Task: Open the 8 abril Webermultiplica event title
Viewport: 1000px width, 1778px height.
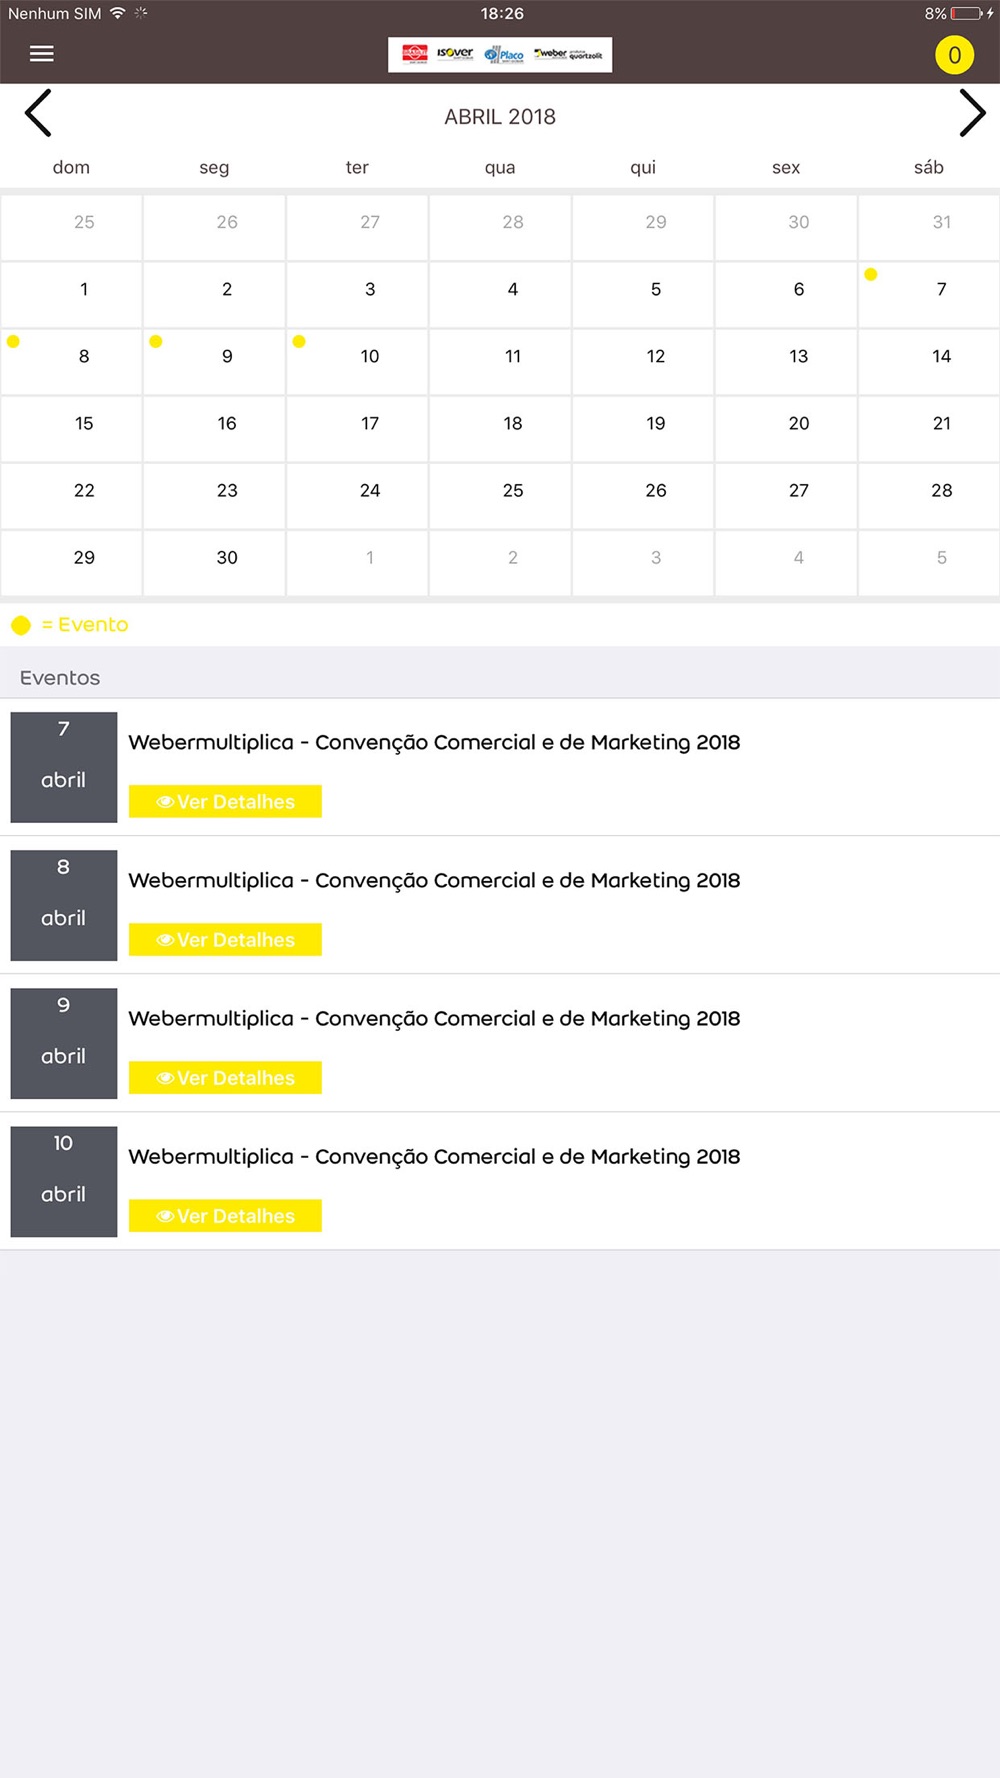Action: [434, 881]
